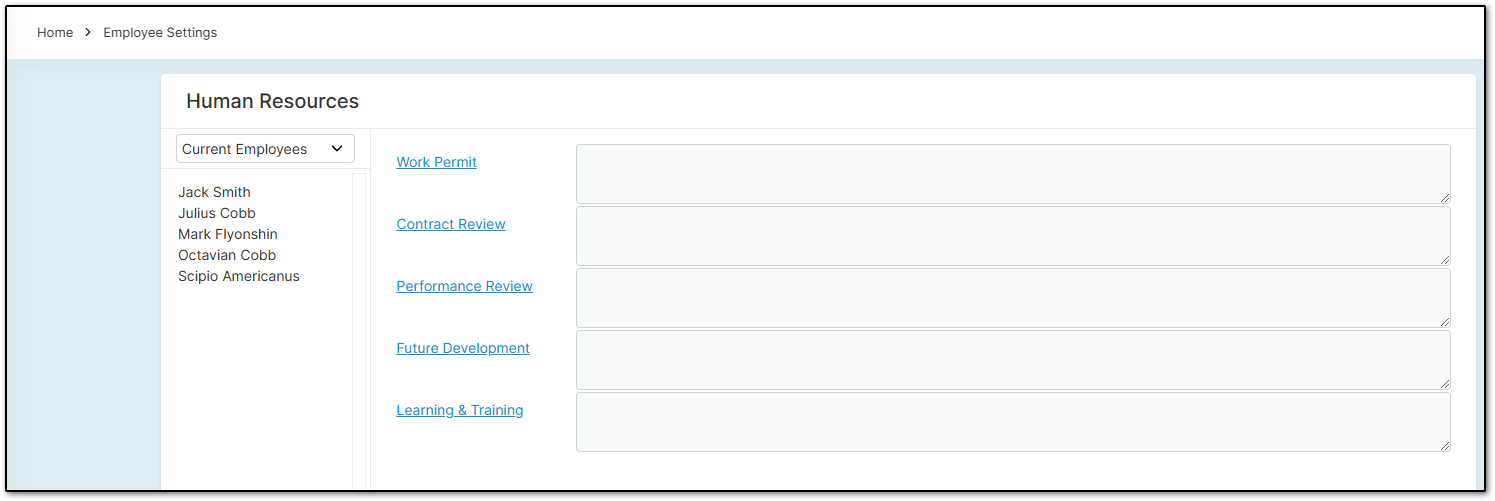The height and width of the screenshot is (501, 1495).
Task: Select employee Jack Smith
Action: click(x=214, y=192)
